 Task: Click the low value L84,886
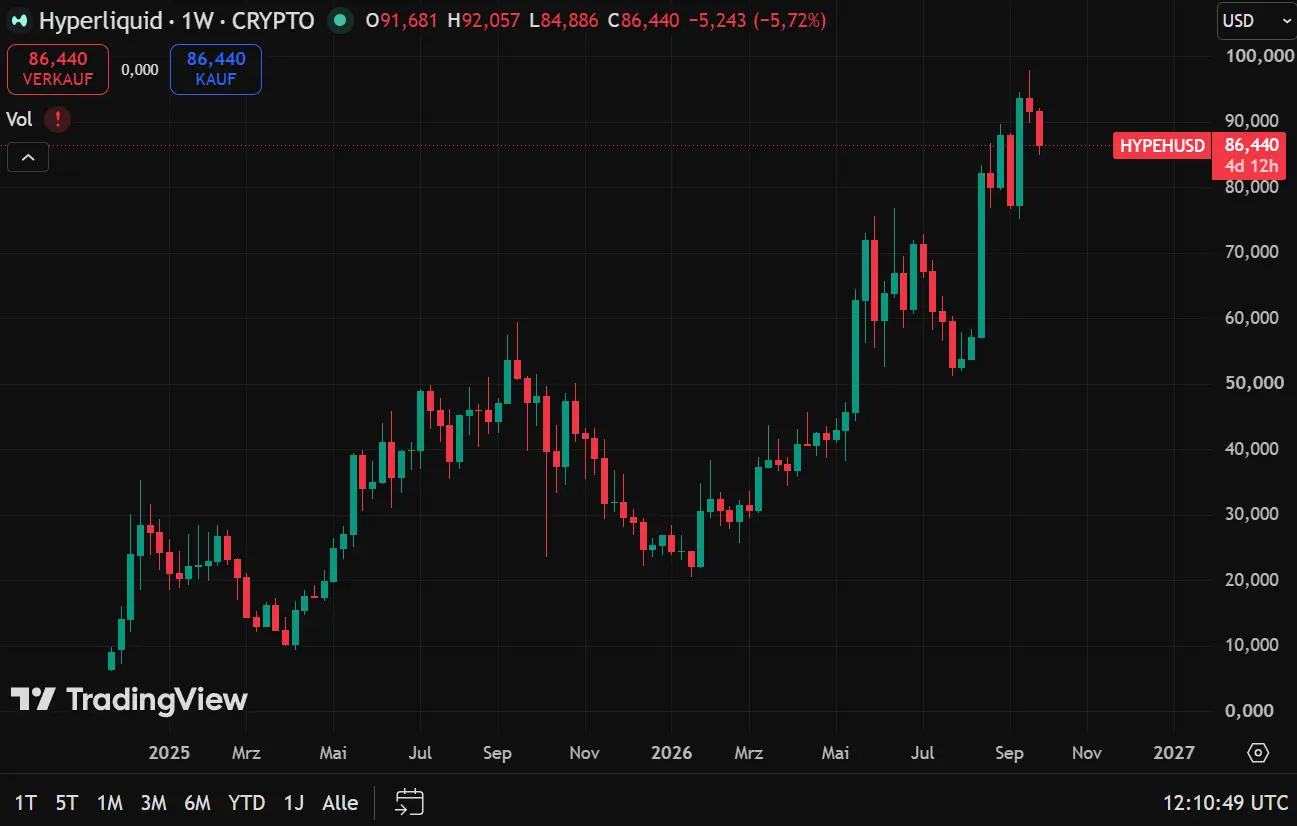pos(565,20)
